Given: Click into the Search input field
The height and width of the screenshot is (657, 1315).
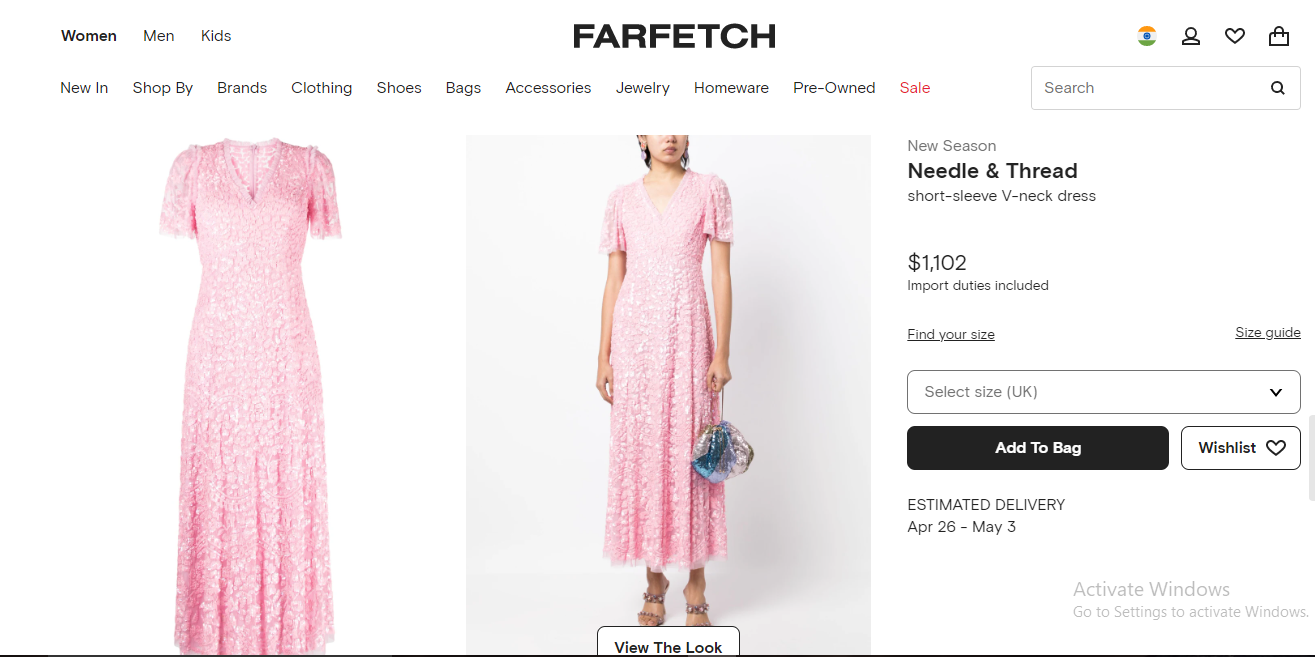Looking at the screenshot, I should [x=1145, y=88].
